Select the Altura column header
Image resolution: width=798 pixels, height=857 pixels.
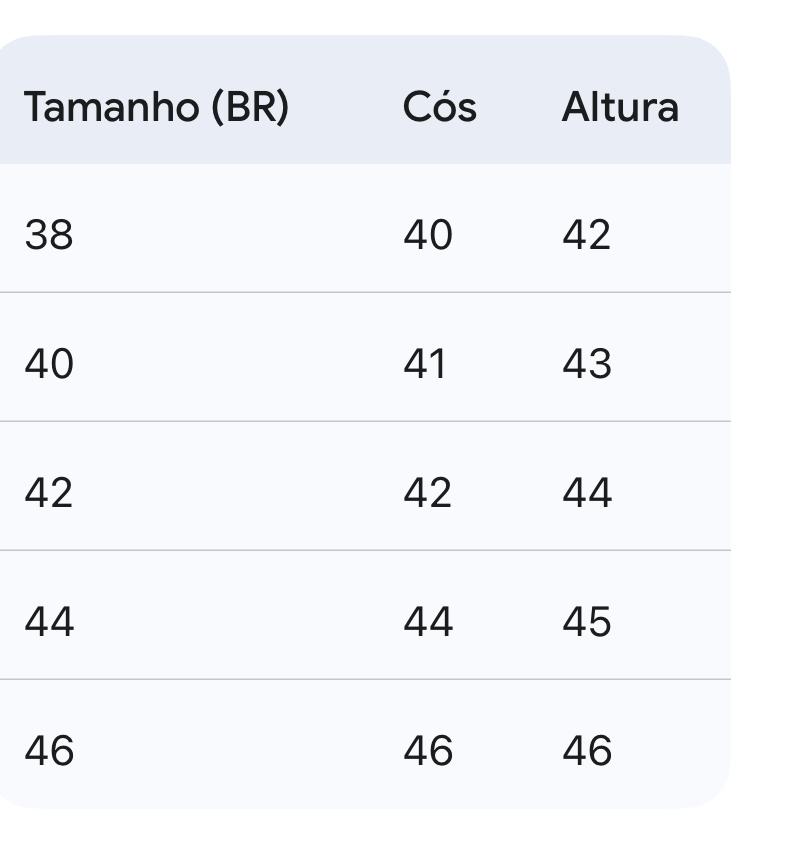[619, 107]
